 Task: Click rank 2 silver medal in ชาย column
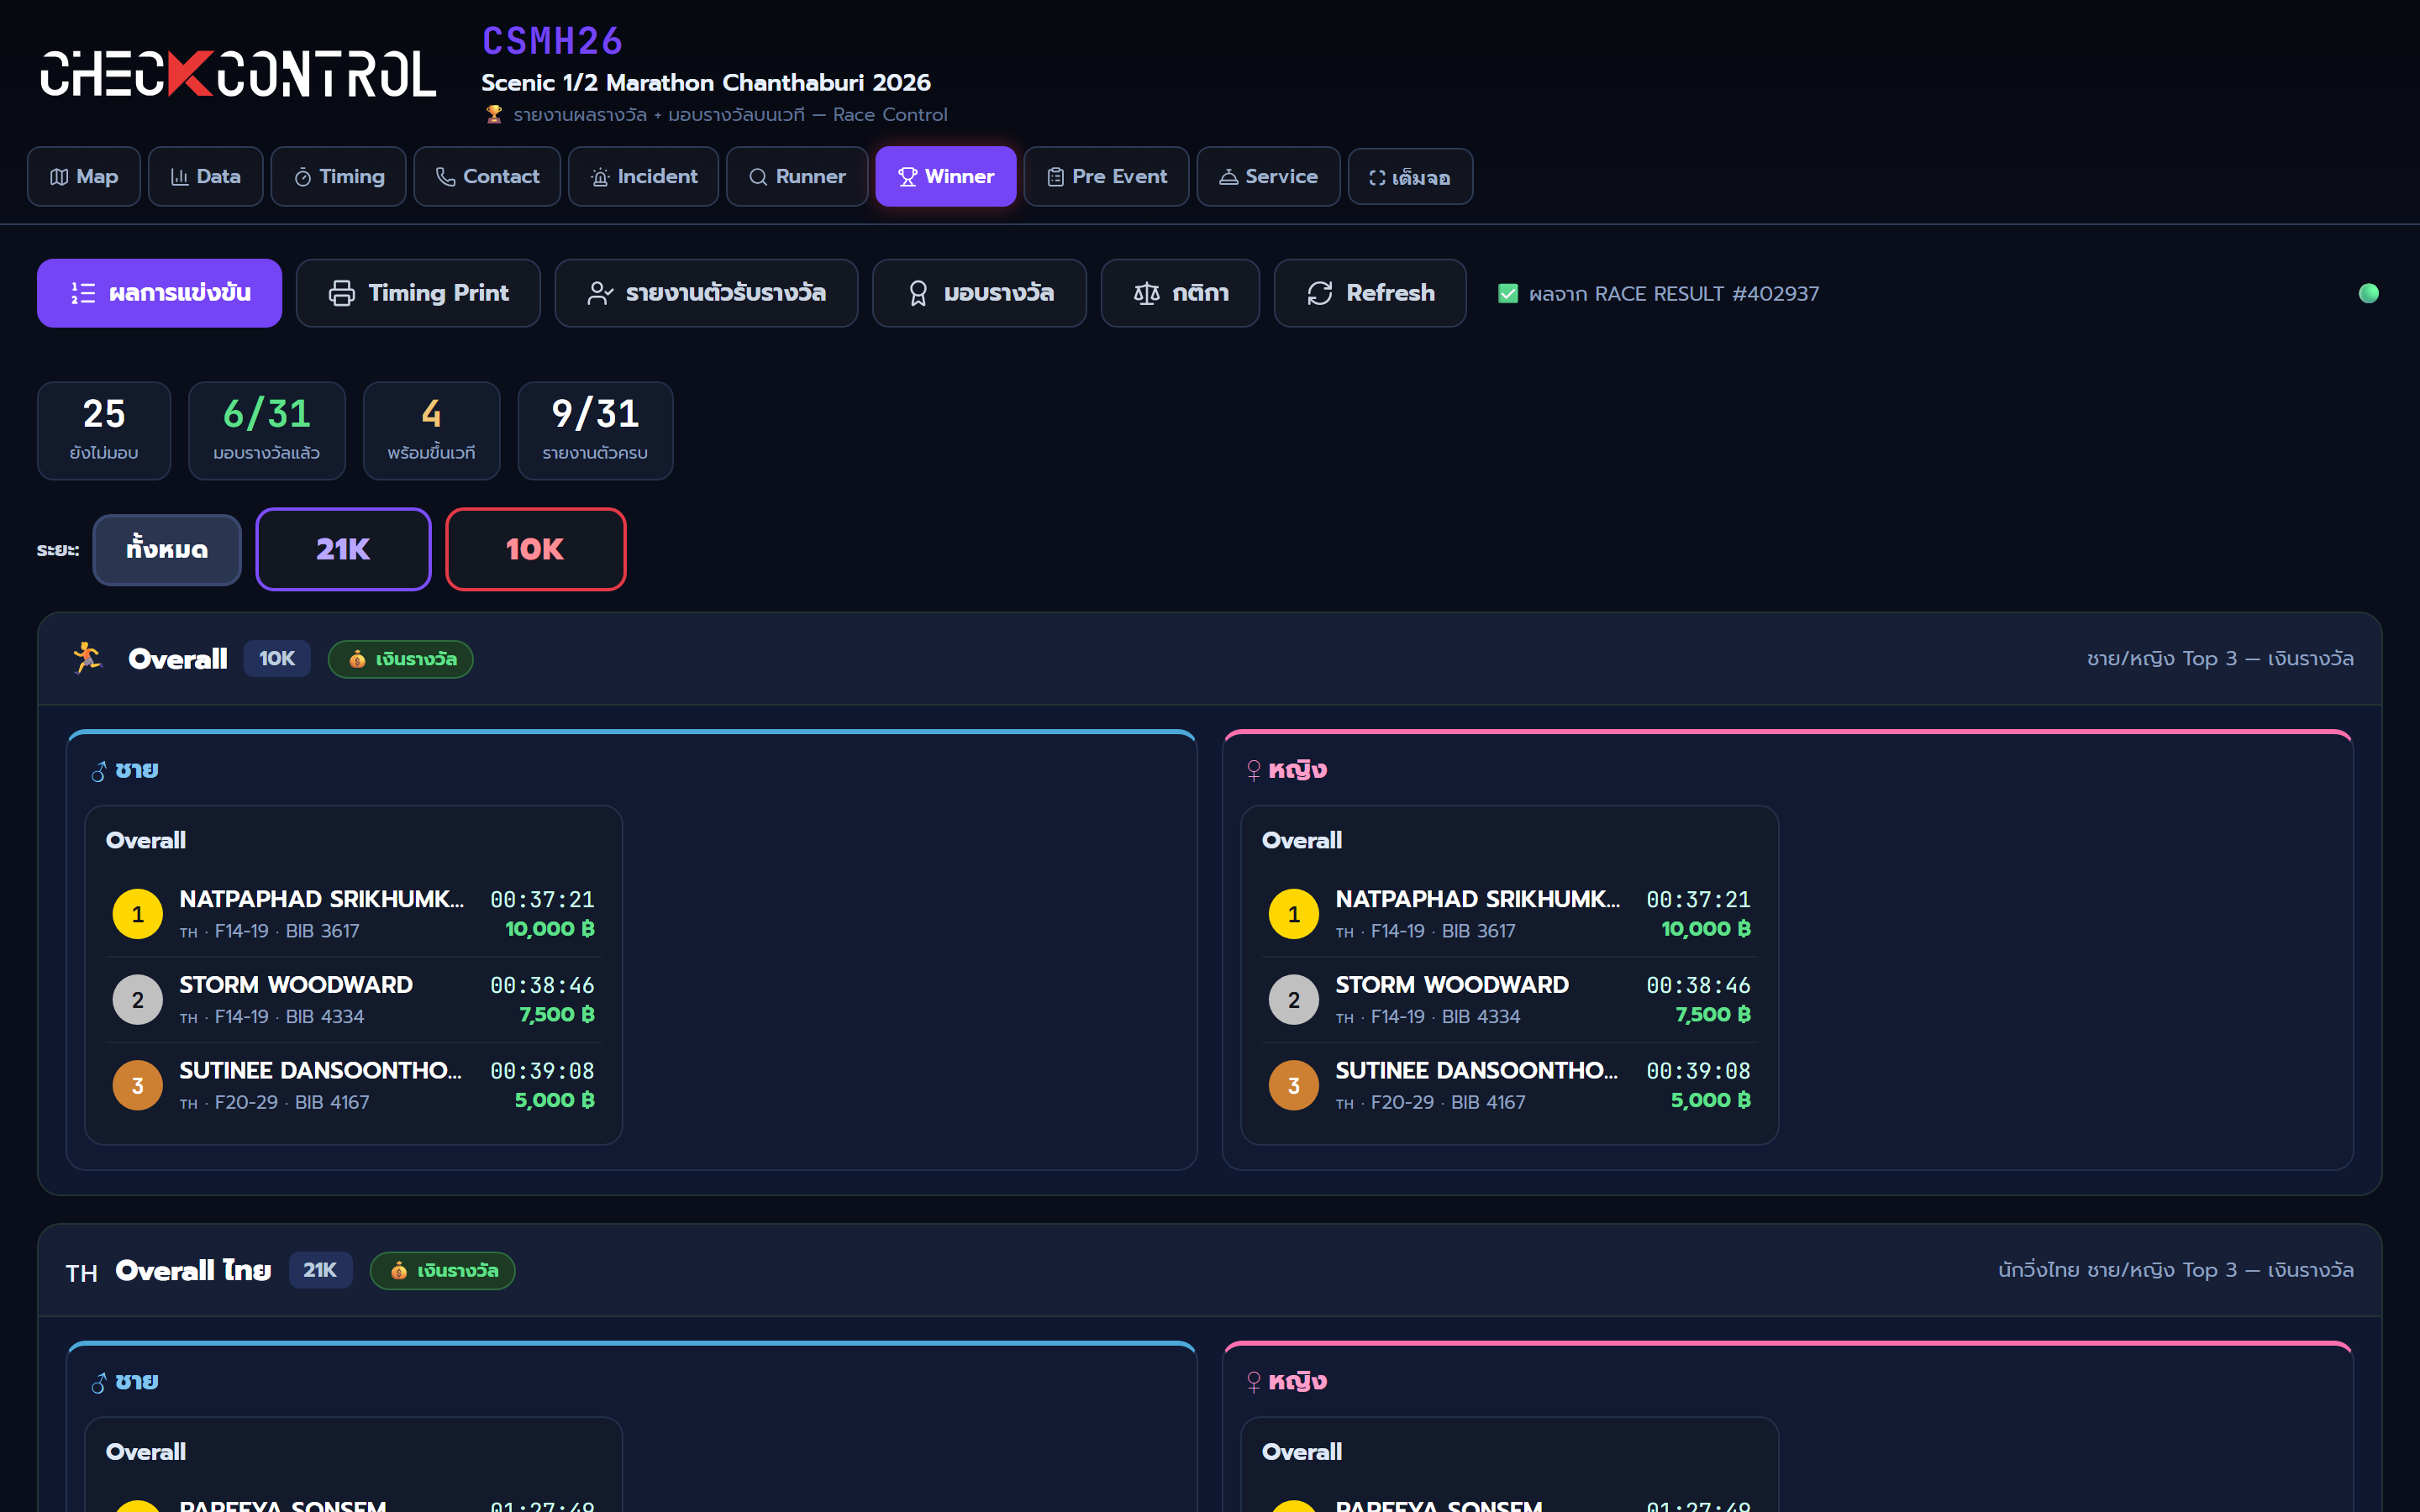coord(138,1000)
